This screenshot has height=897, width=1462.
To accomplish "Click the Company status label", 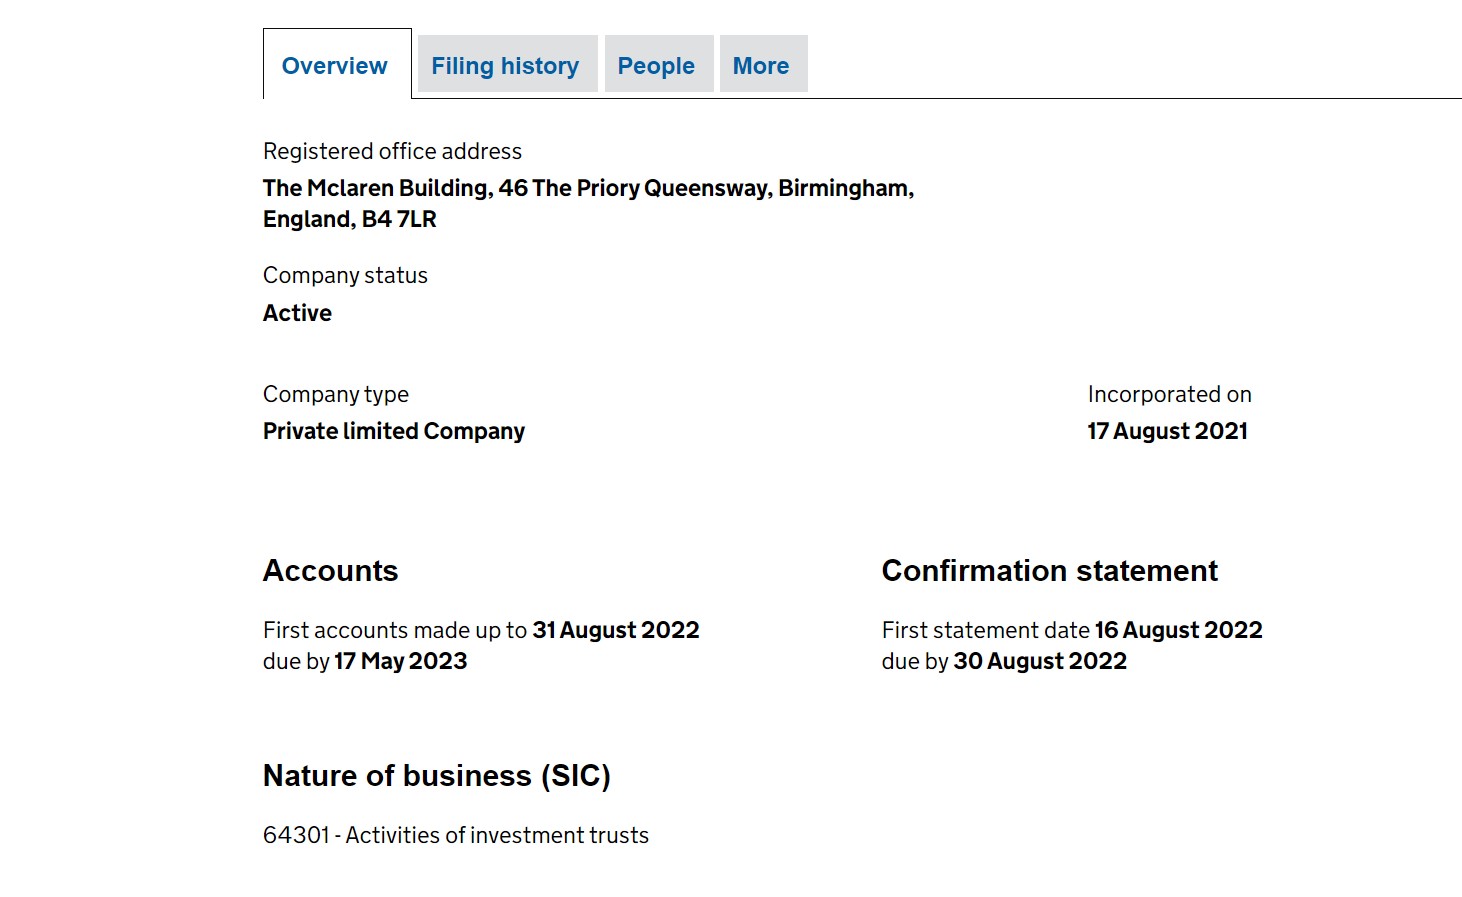I will tap(345, 275).
